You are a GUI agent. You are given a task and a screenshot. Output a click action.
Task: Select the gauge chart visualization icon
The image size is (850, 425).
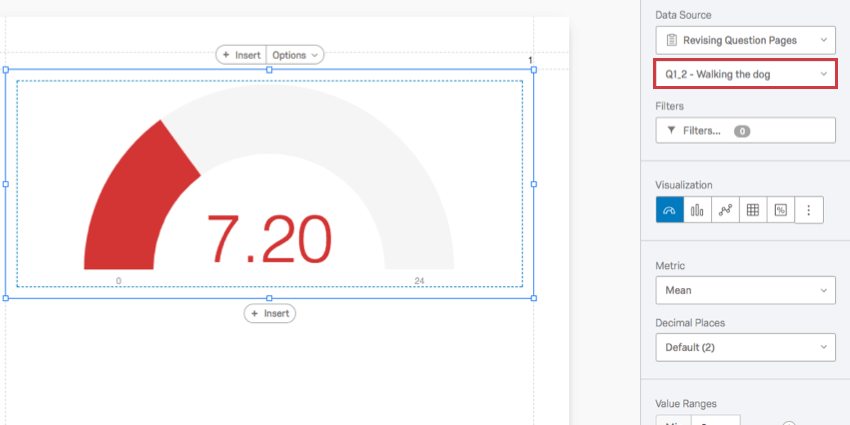pyautogui.click(x=669, y=210)
